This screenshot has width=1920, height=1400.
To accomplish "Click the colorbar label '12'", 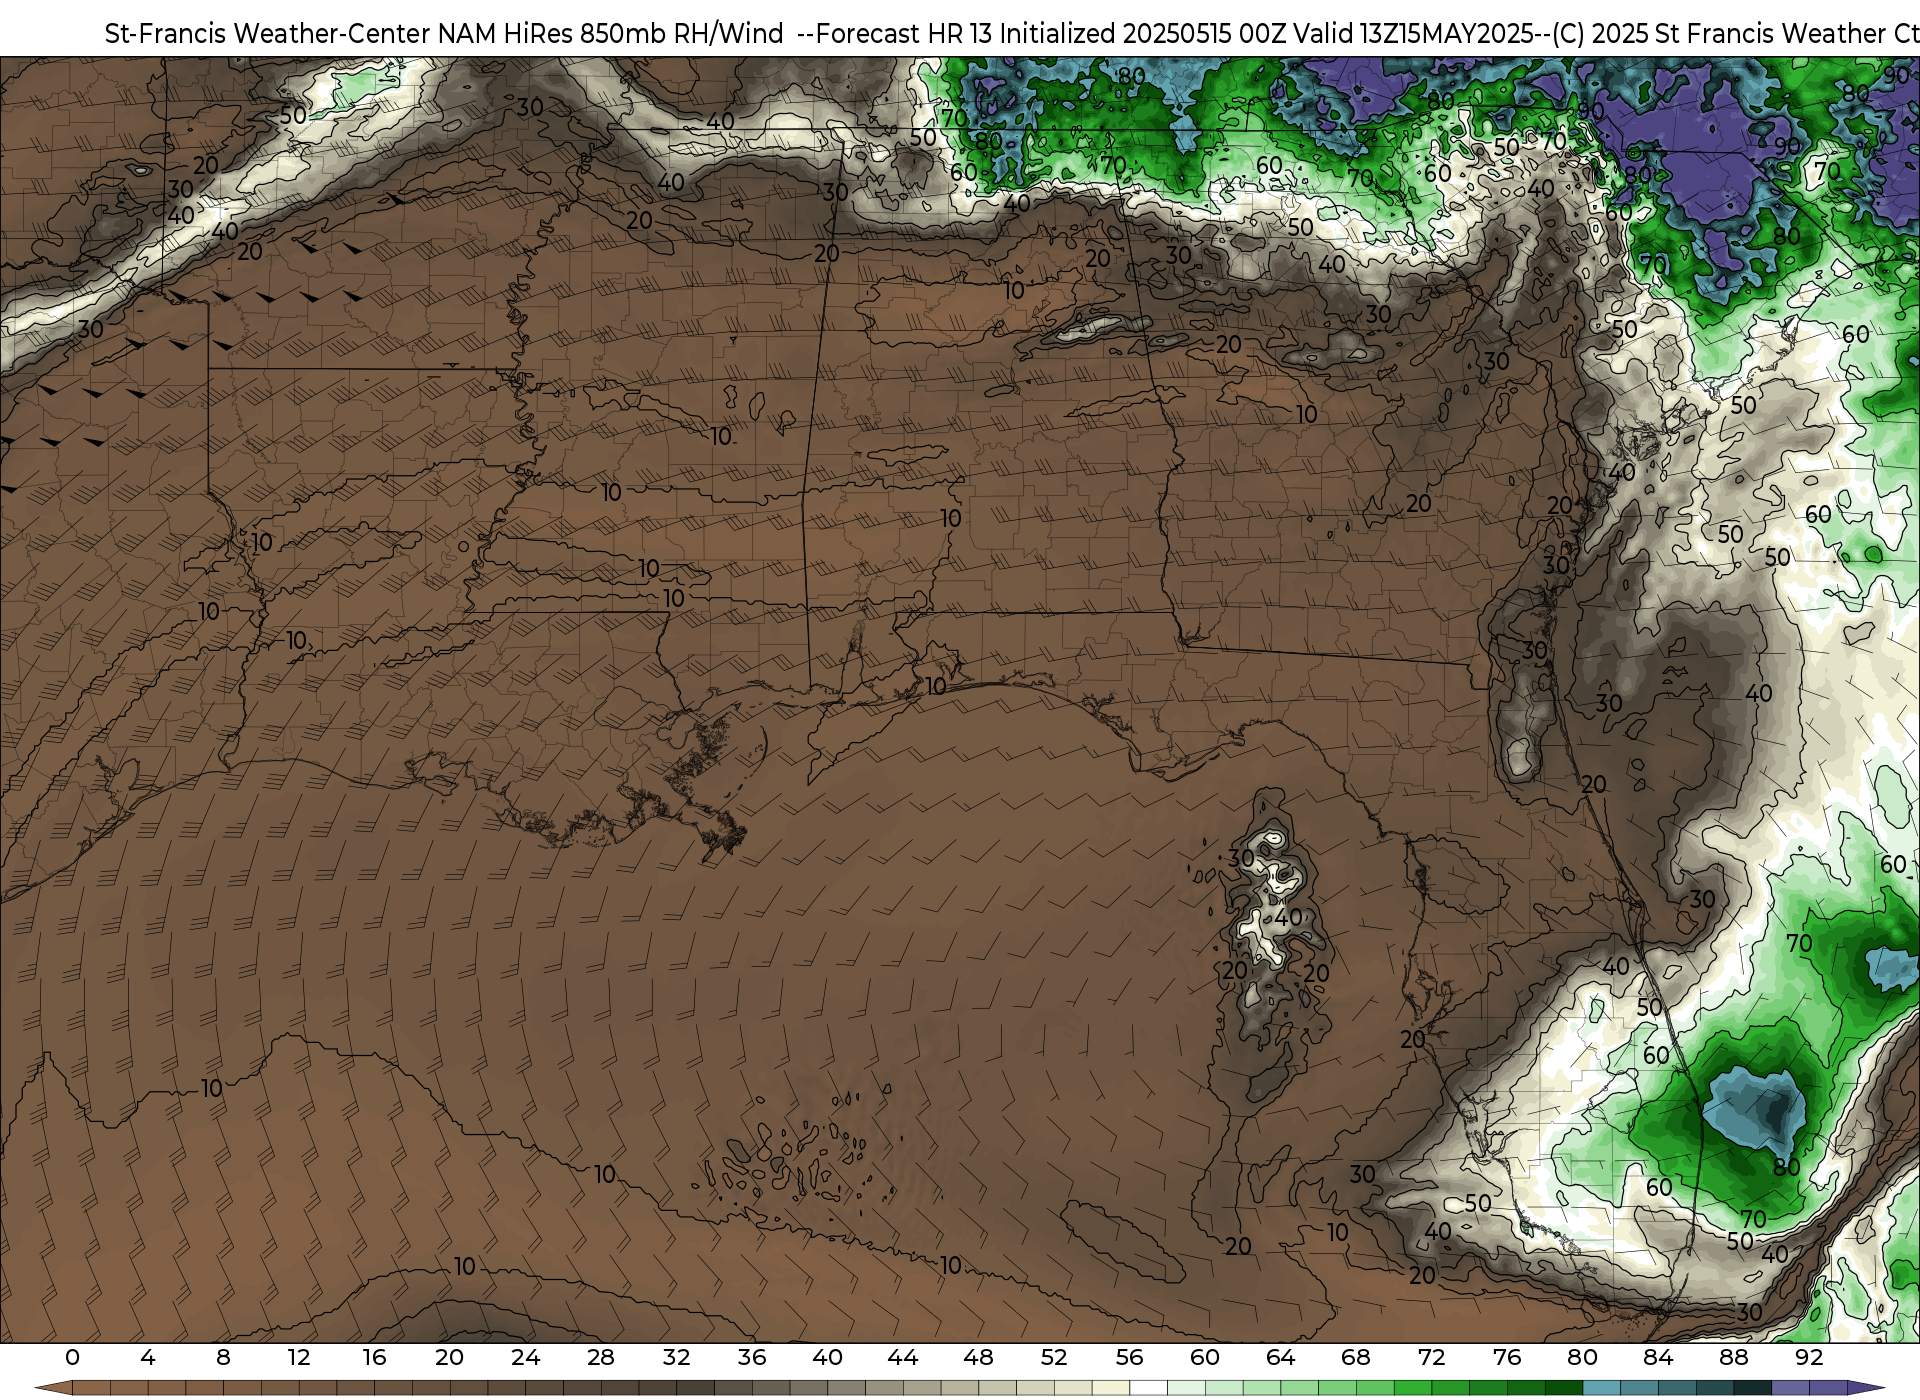I will (x=299, y=1357).
